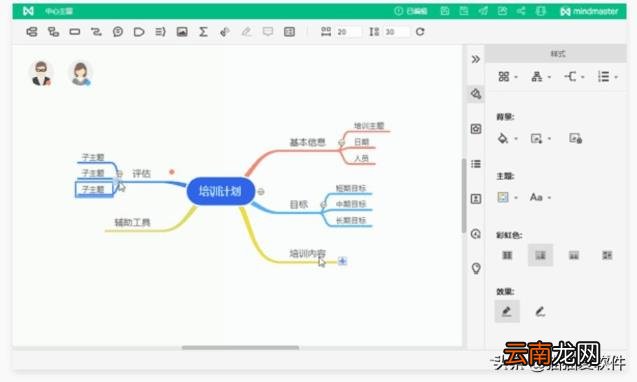Open the lightbulb ideas sidebar panel
This screenshot has width=637, height=382.
click(x=476, y=268)
